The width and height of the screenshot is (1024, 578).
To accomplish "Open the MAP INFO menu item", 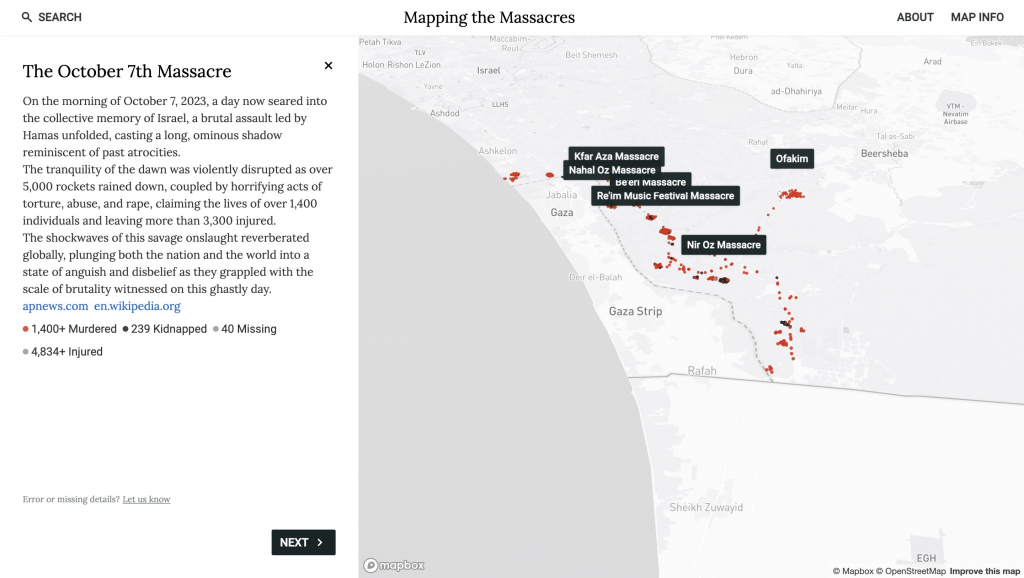I will 977,17.
